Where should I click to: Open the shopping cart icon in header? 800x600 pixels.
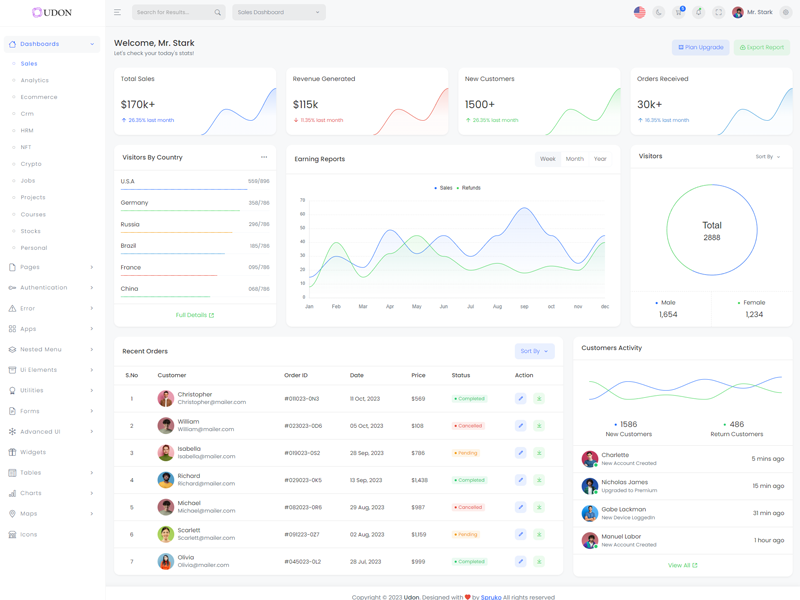pos(678,12)
